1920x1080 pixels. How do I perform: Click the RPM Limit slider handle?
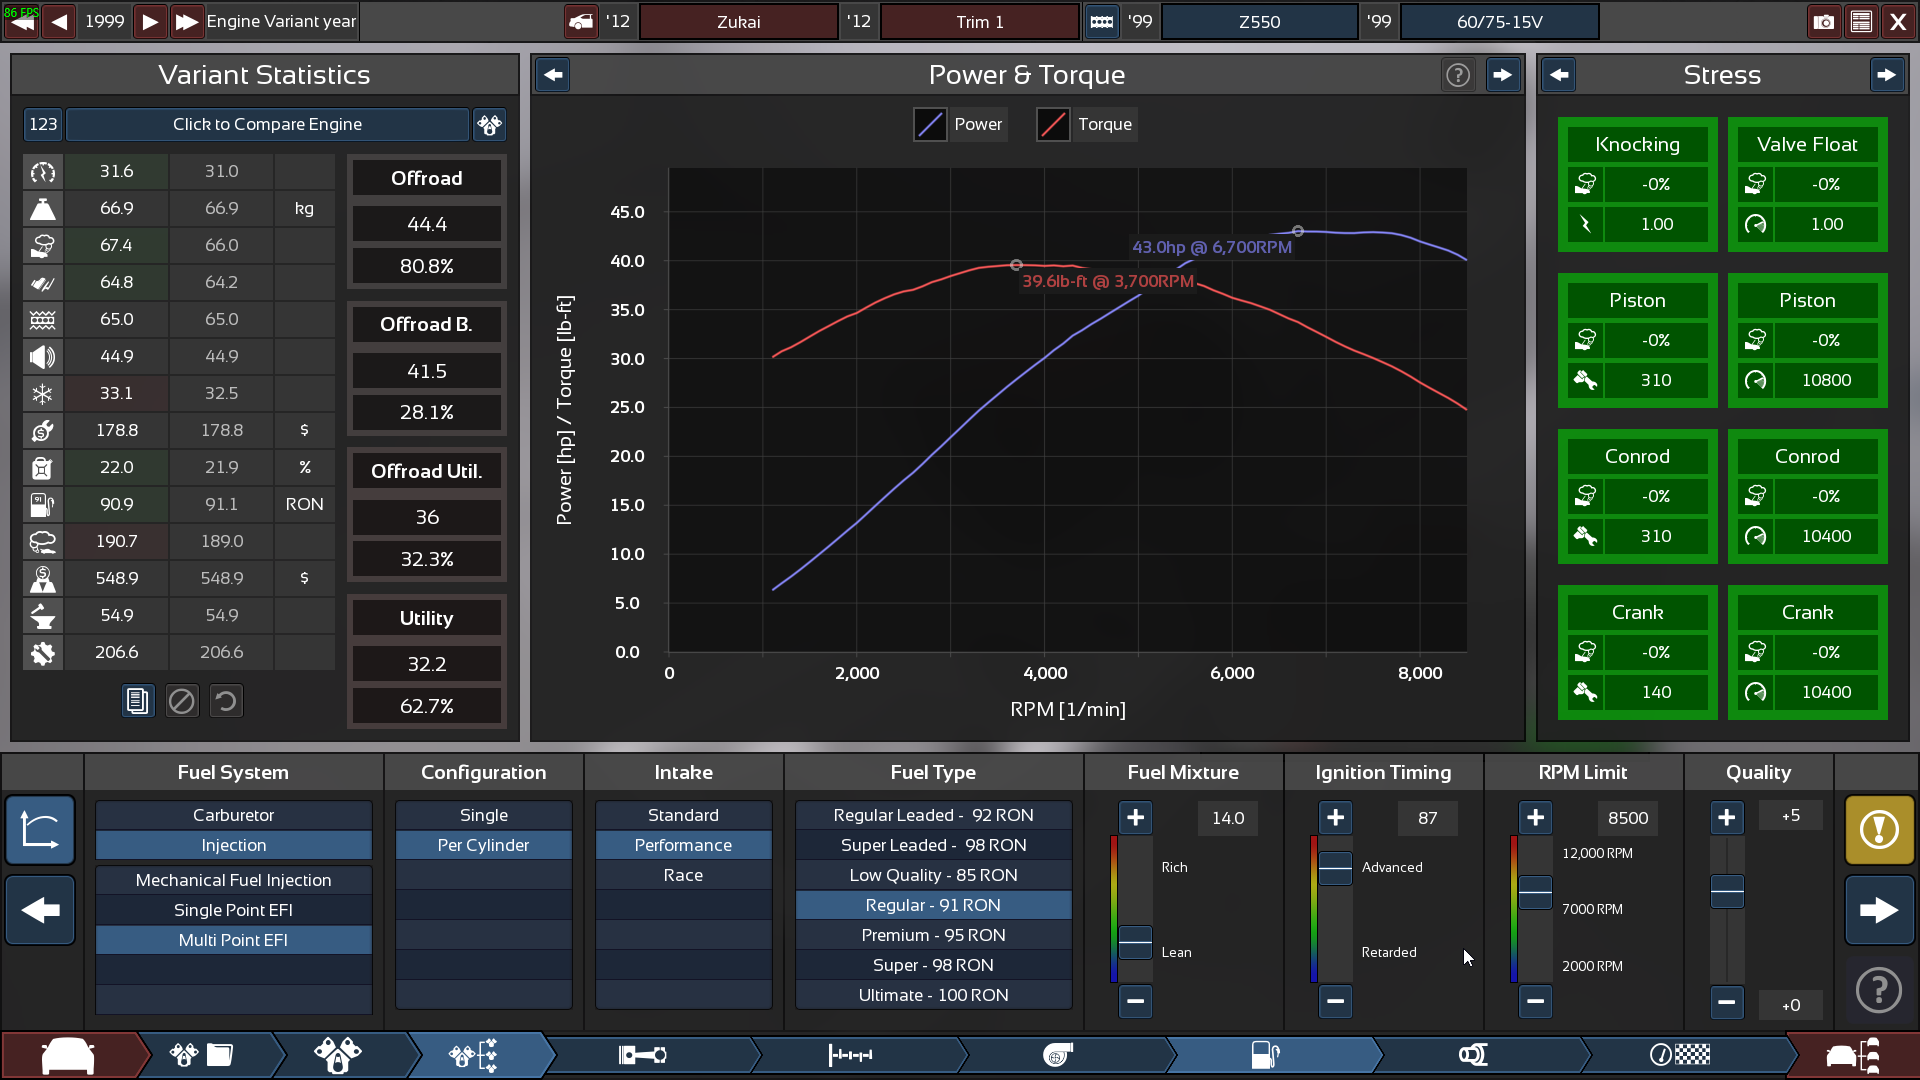1535,892
